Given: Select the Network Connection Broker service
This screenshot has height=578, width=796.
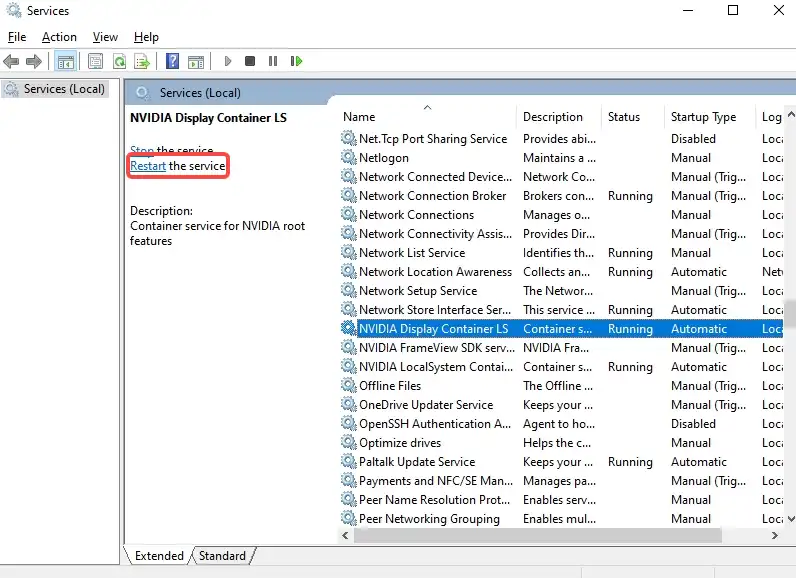Looking at the screenshot, I should [x=561, y=195].
